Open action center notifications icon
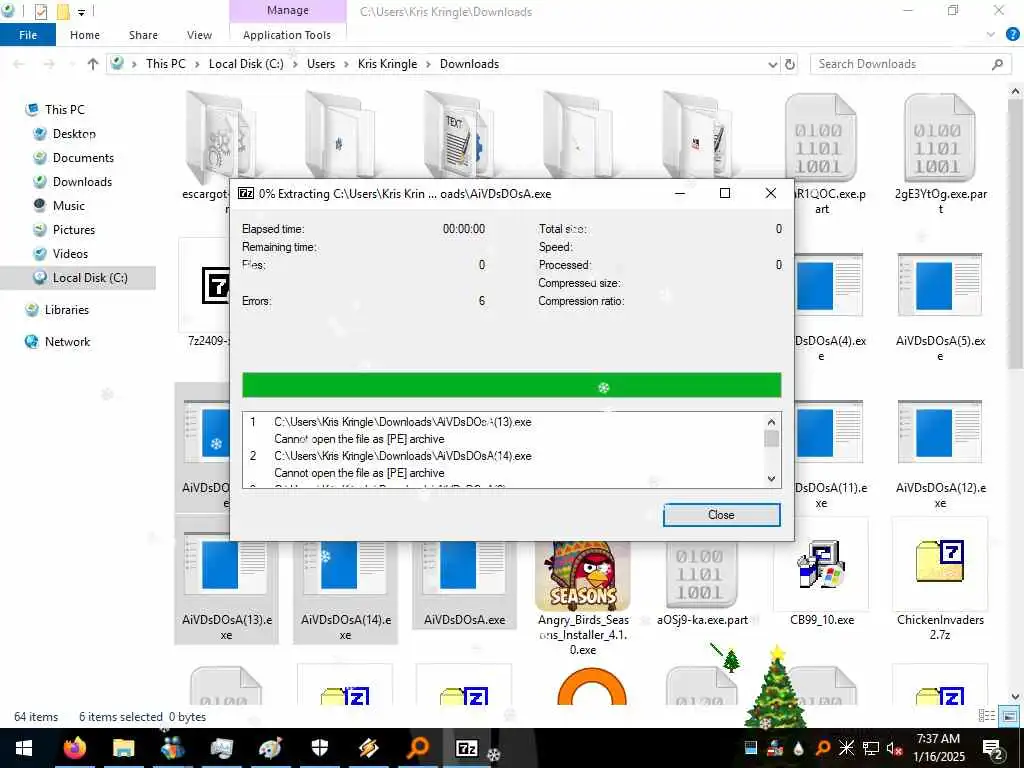Viewport: 1024px width, 768px height. (993, 748)
